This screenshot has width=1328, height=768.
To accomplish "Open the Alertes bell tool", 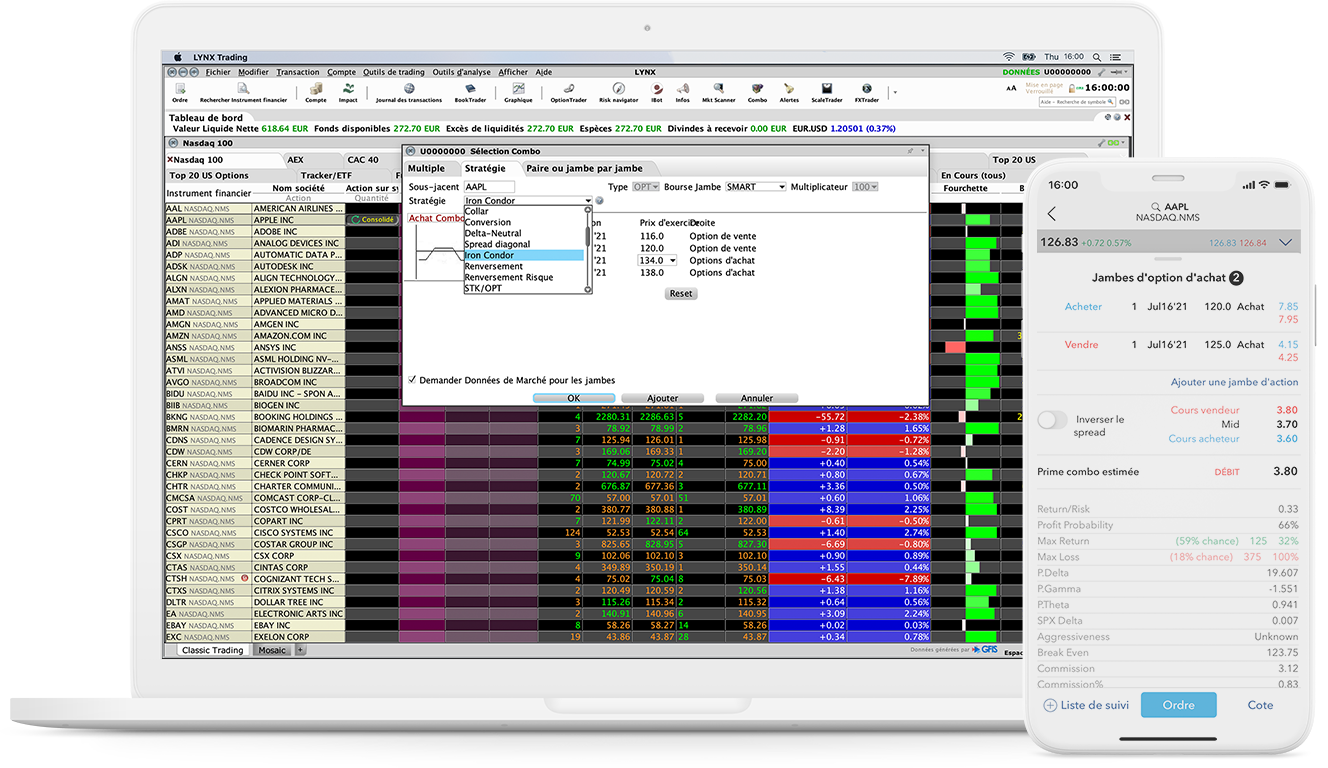I will pos(789,92).
